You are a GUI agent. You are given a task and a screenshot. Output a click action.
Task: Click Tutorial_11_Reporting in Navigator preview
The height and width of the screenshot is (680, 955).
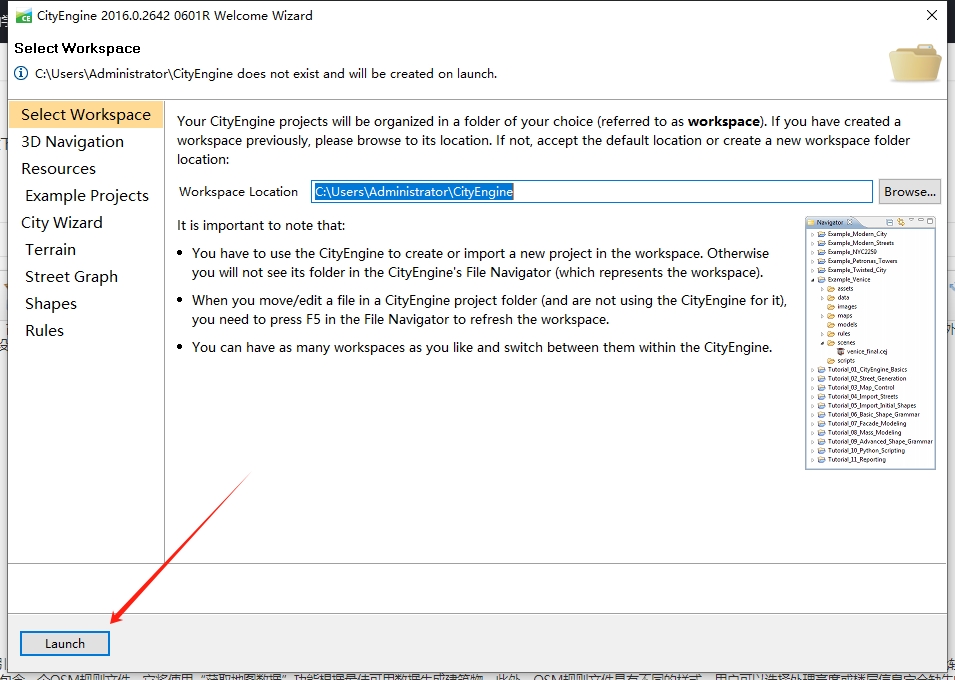856,459
